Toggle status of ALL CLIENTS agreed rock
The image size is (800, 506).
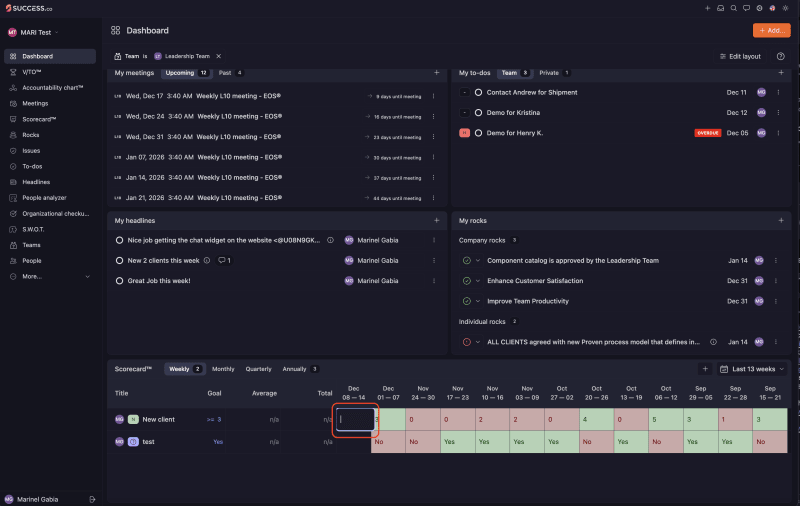466,342
